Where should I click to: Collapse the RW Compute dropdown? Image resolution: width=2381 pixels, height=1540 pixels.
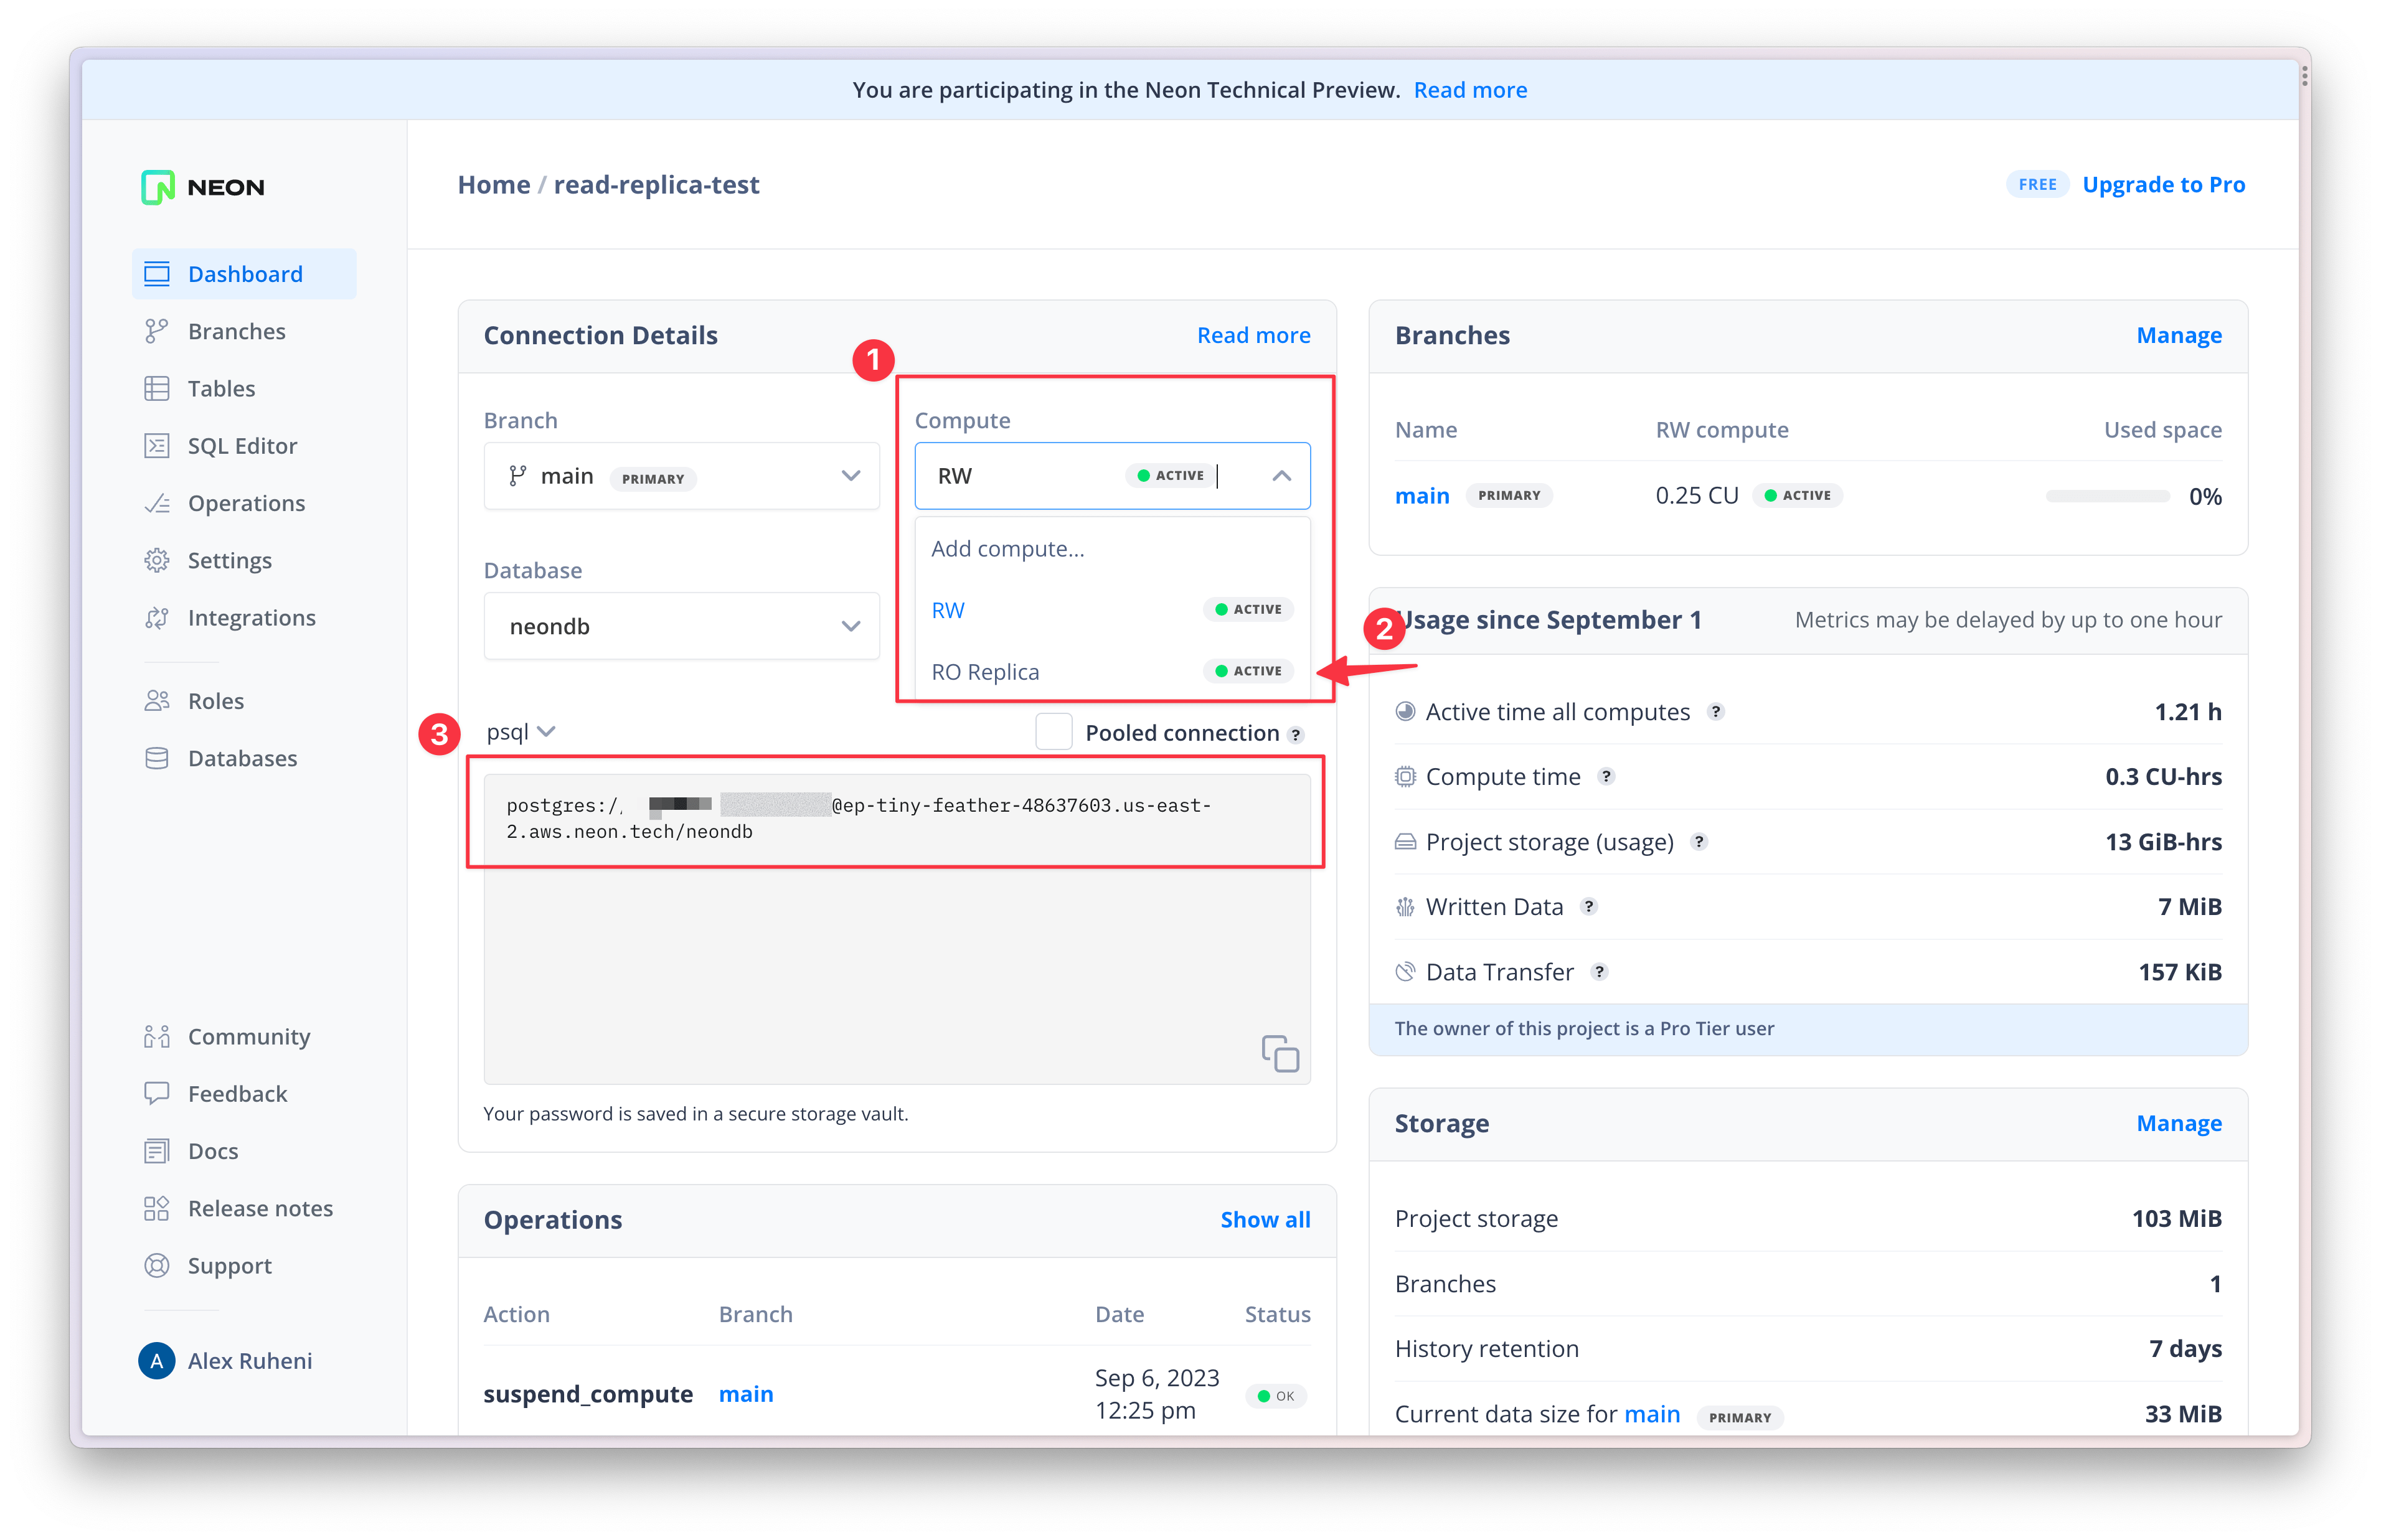(1281, 476)
